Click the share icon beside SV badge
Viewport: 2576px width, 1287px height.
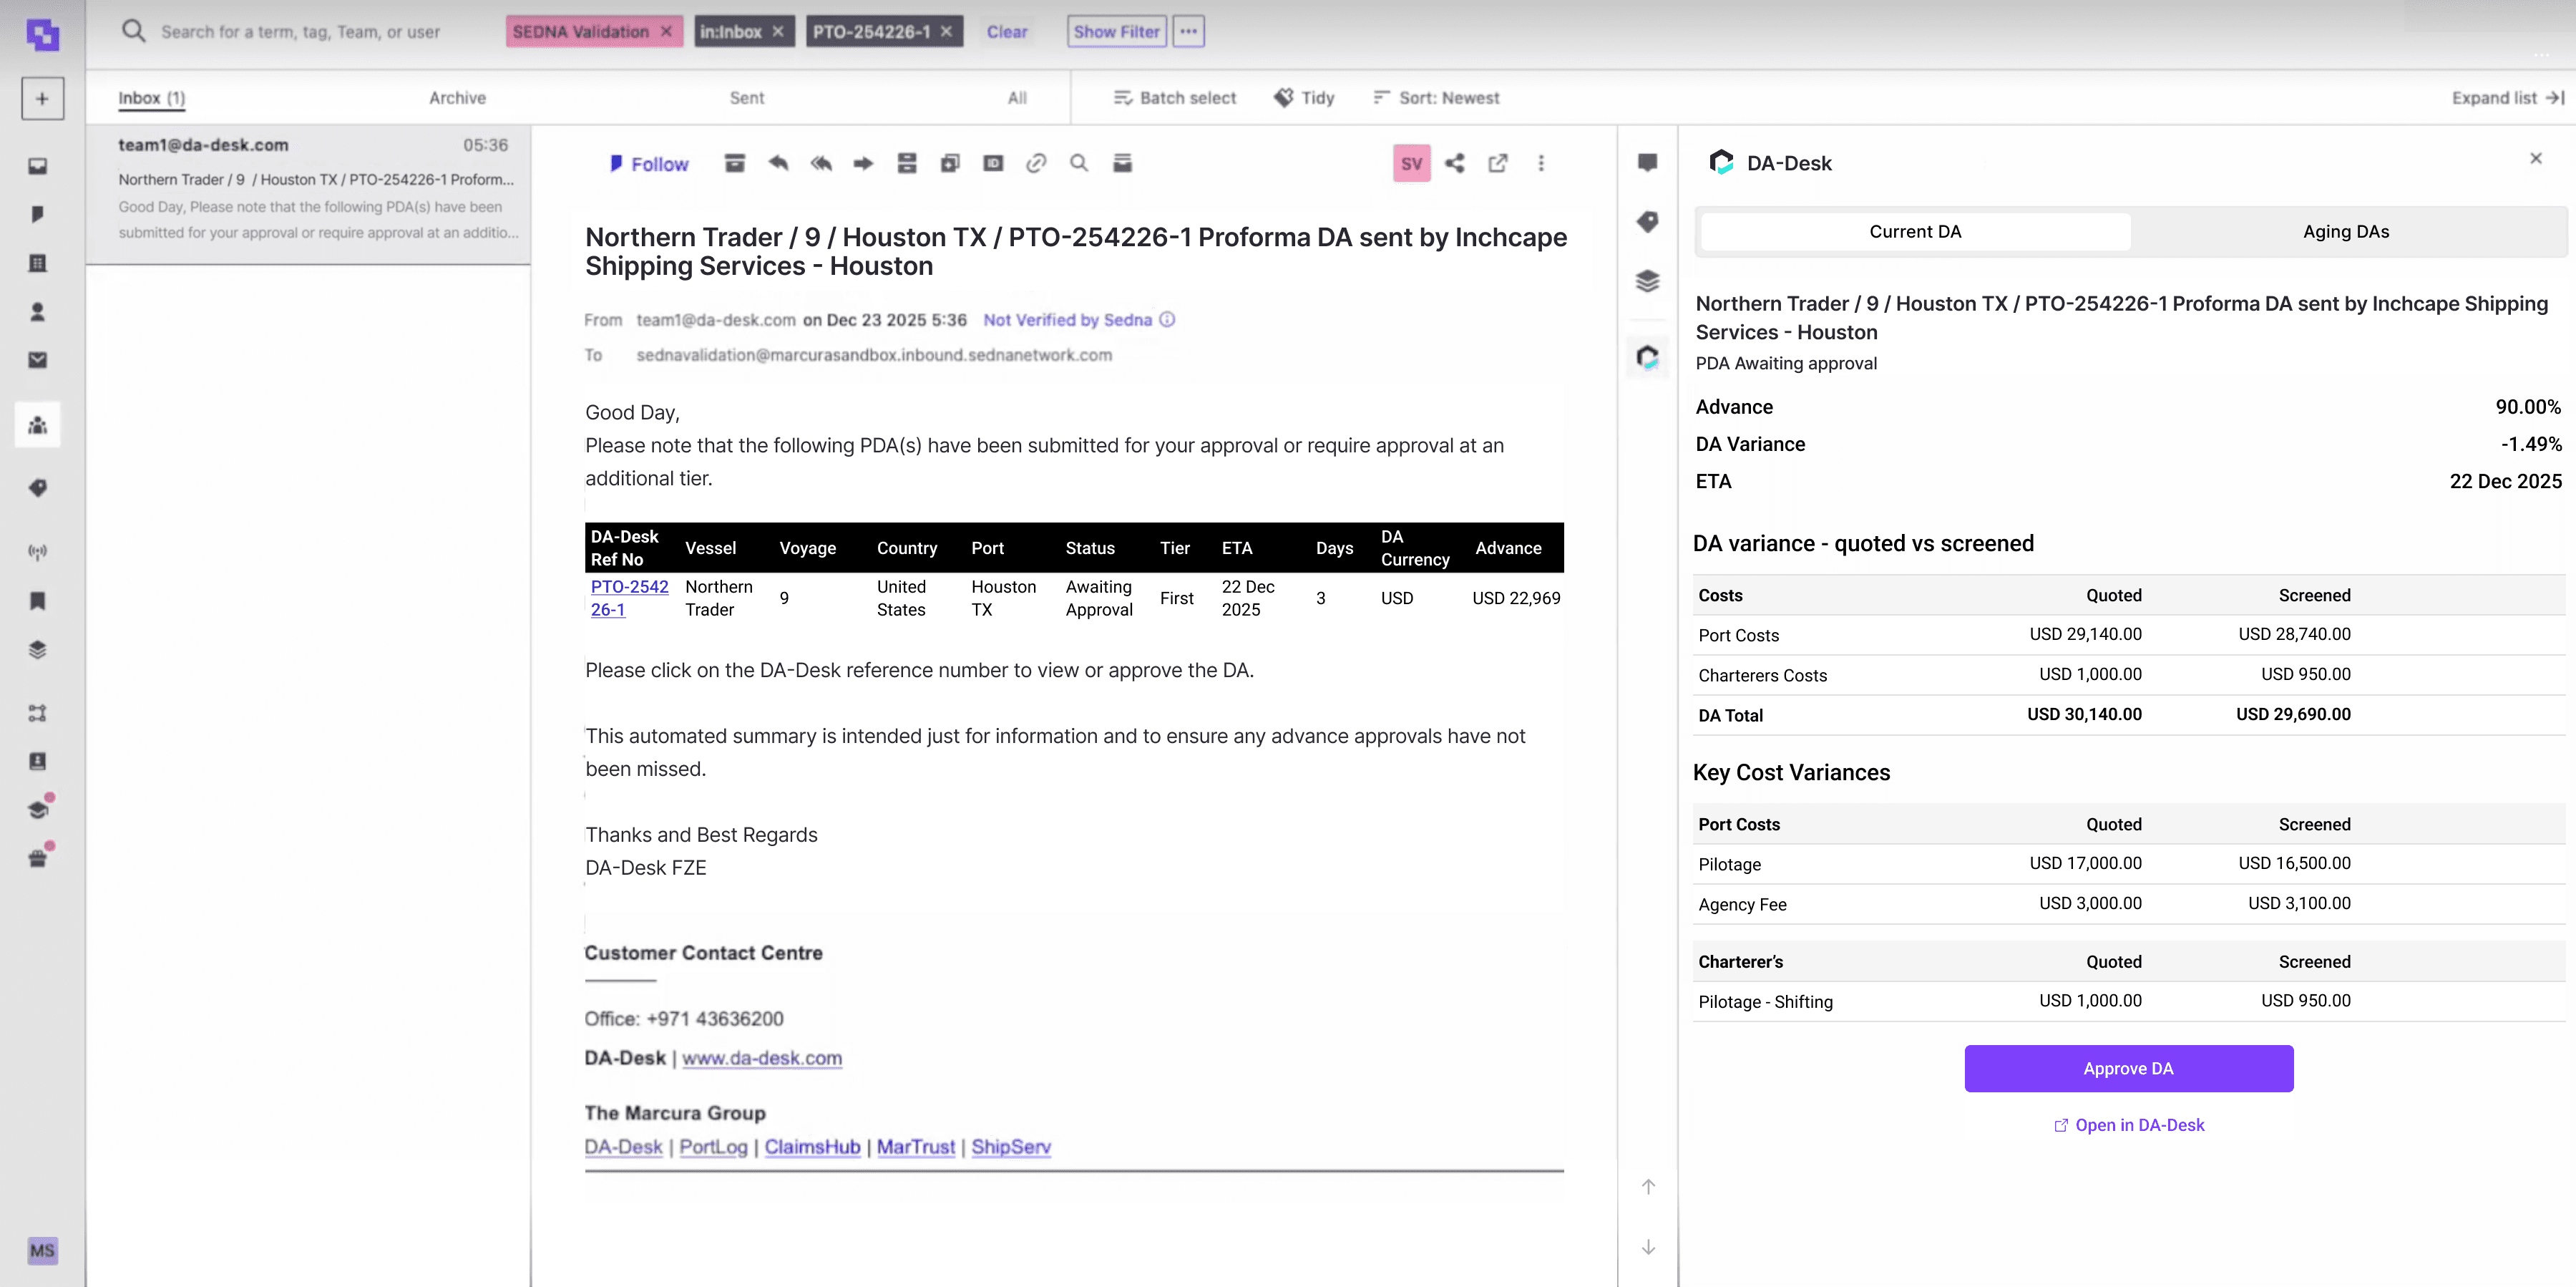point(1455,163)
